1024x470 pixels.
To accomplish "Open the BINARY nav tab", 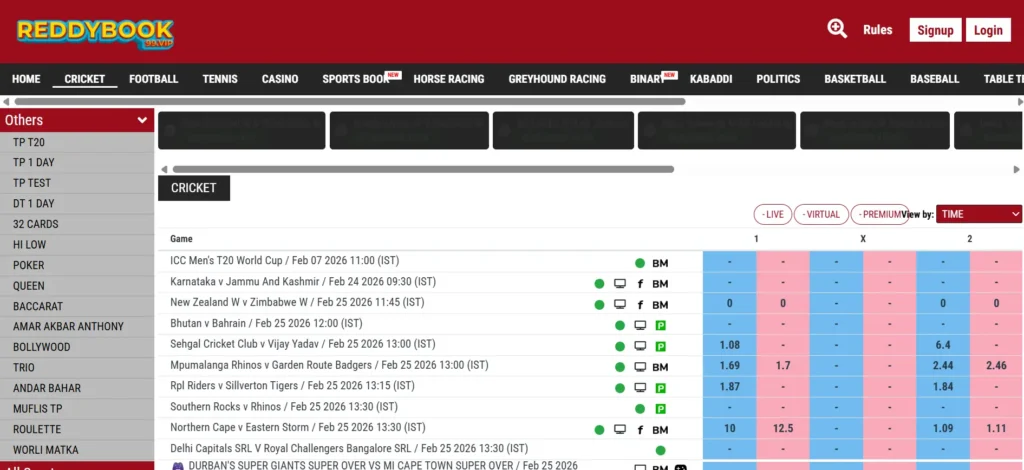I will click(x=647, y=79).
